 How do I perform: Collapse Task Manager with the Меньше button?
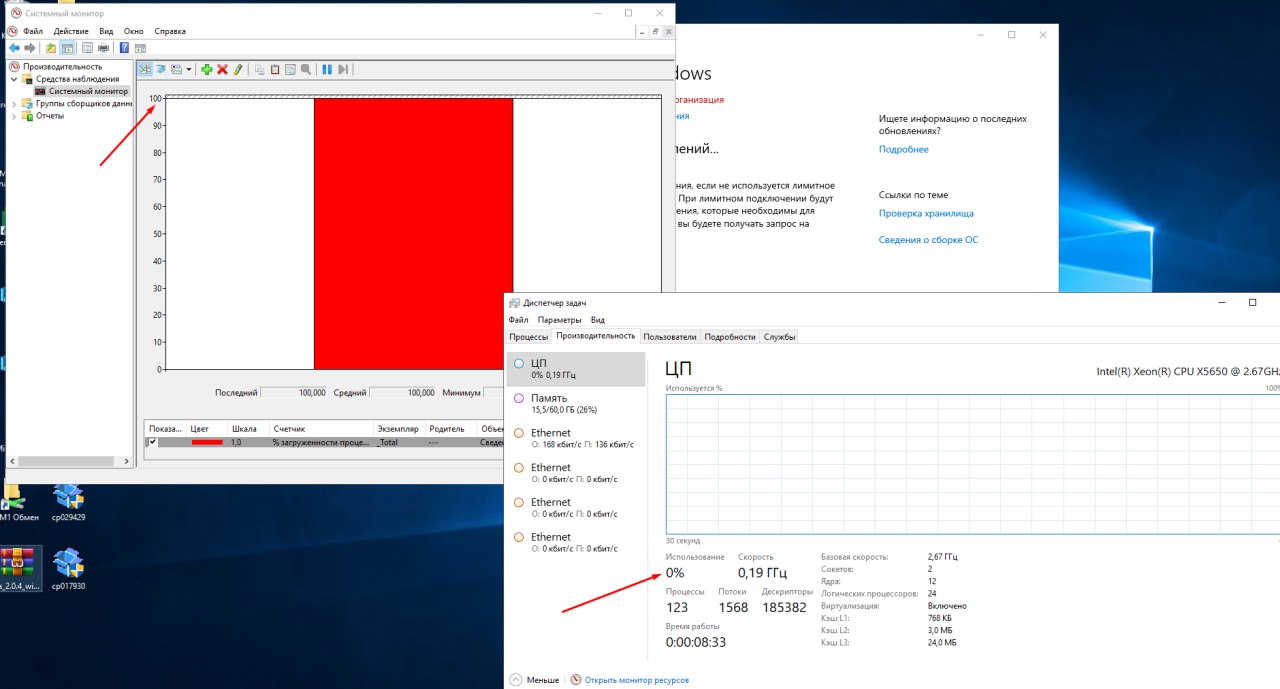click(x=535, y=680)
